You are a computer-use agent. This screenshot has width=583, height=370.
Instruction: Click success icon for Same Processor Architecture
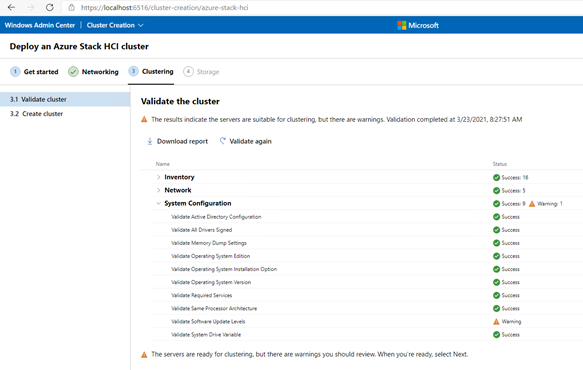pos(496,308)
